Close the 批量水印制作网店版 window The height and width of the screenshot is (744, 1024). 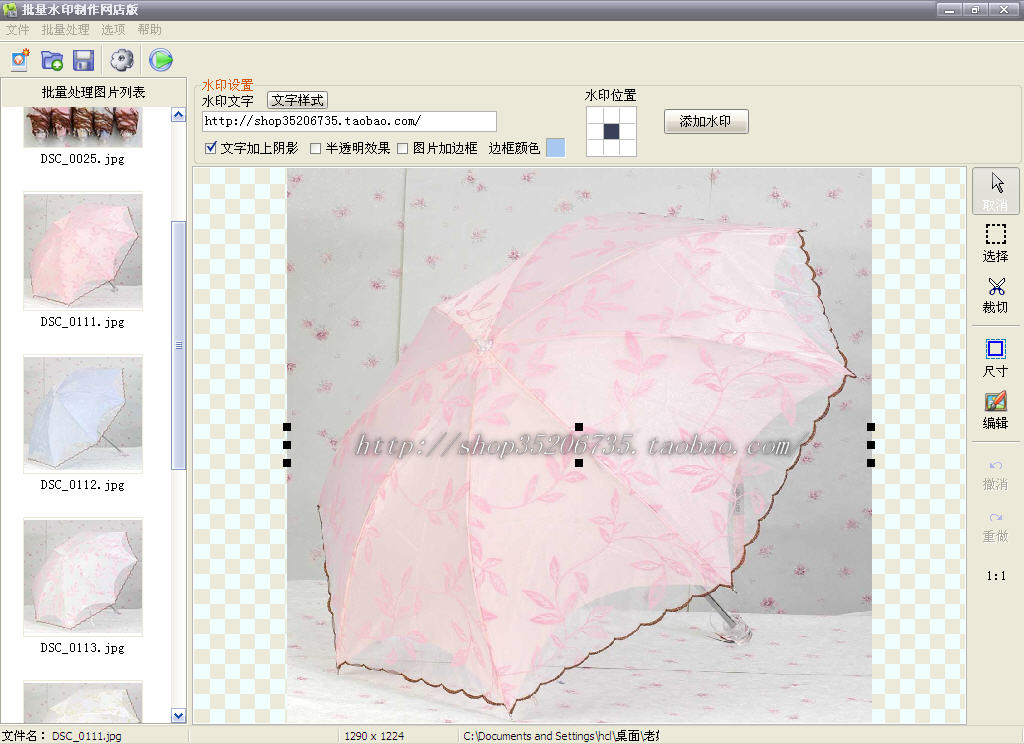click(1004, 10)
